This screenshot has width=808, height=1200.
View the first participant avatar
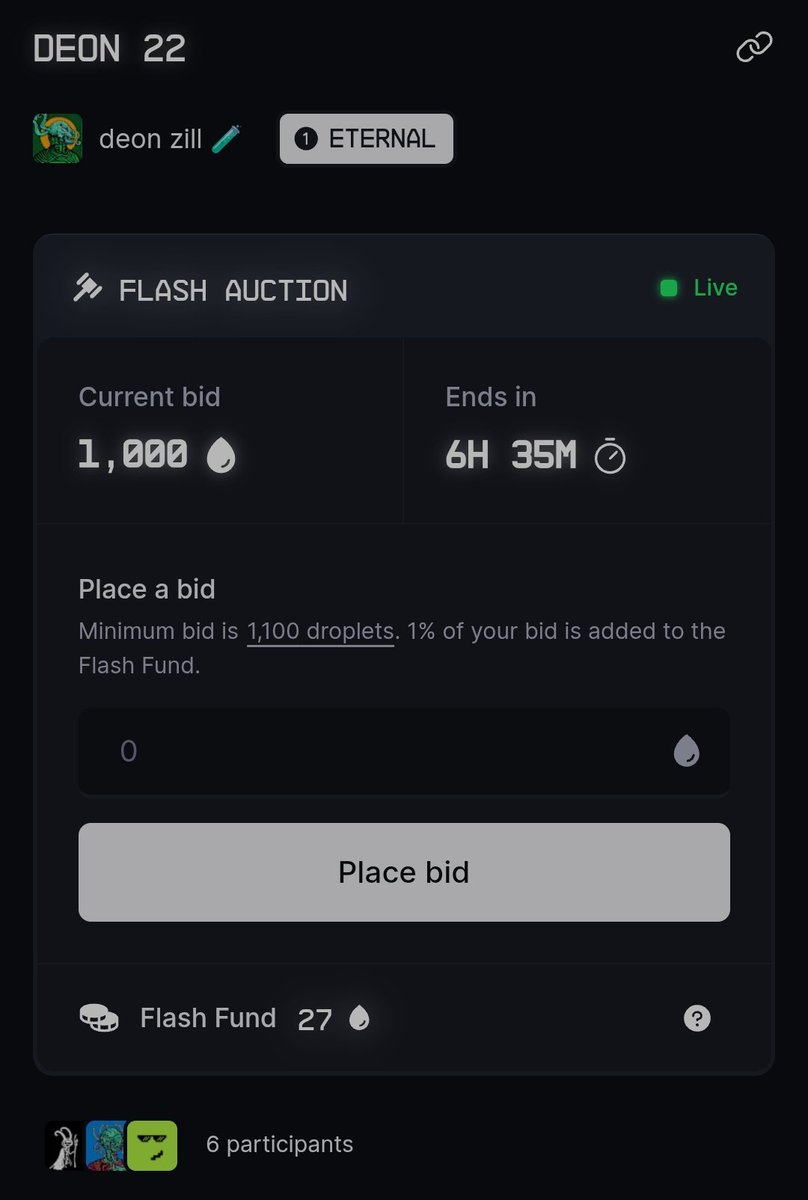(65, 1145)
